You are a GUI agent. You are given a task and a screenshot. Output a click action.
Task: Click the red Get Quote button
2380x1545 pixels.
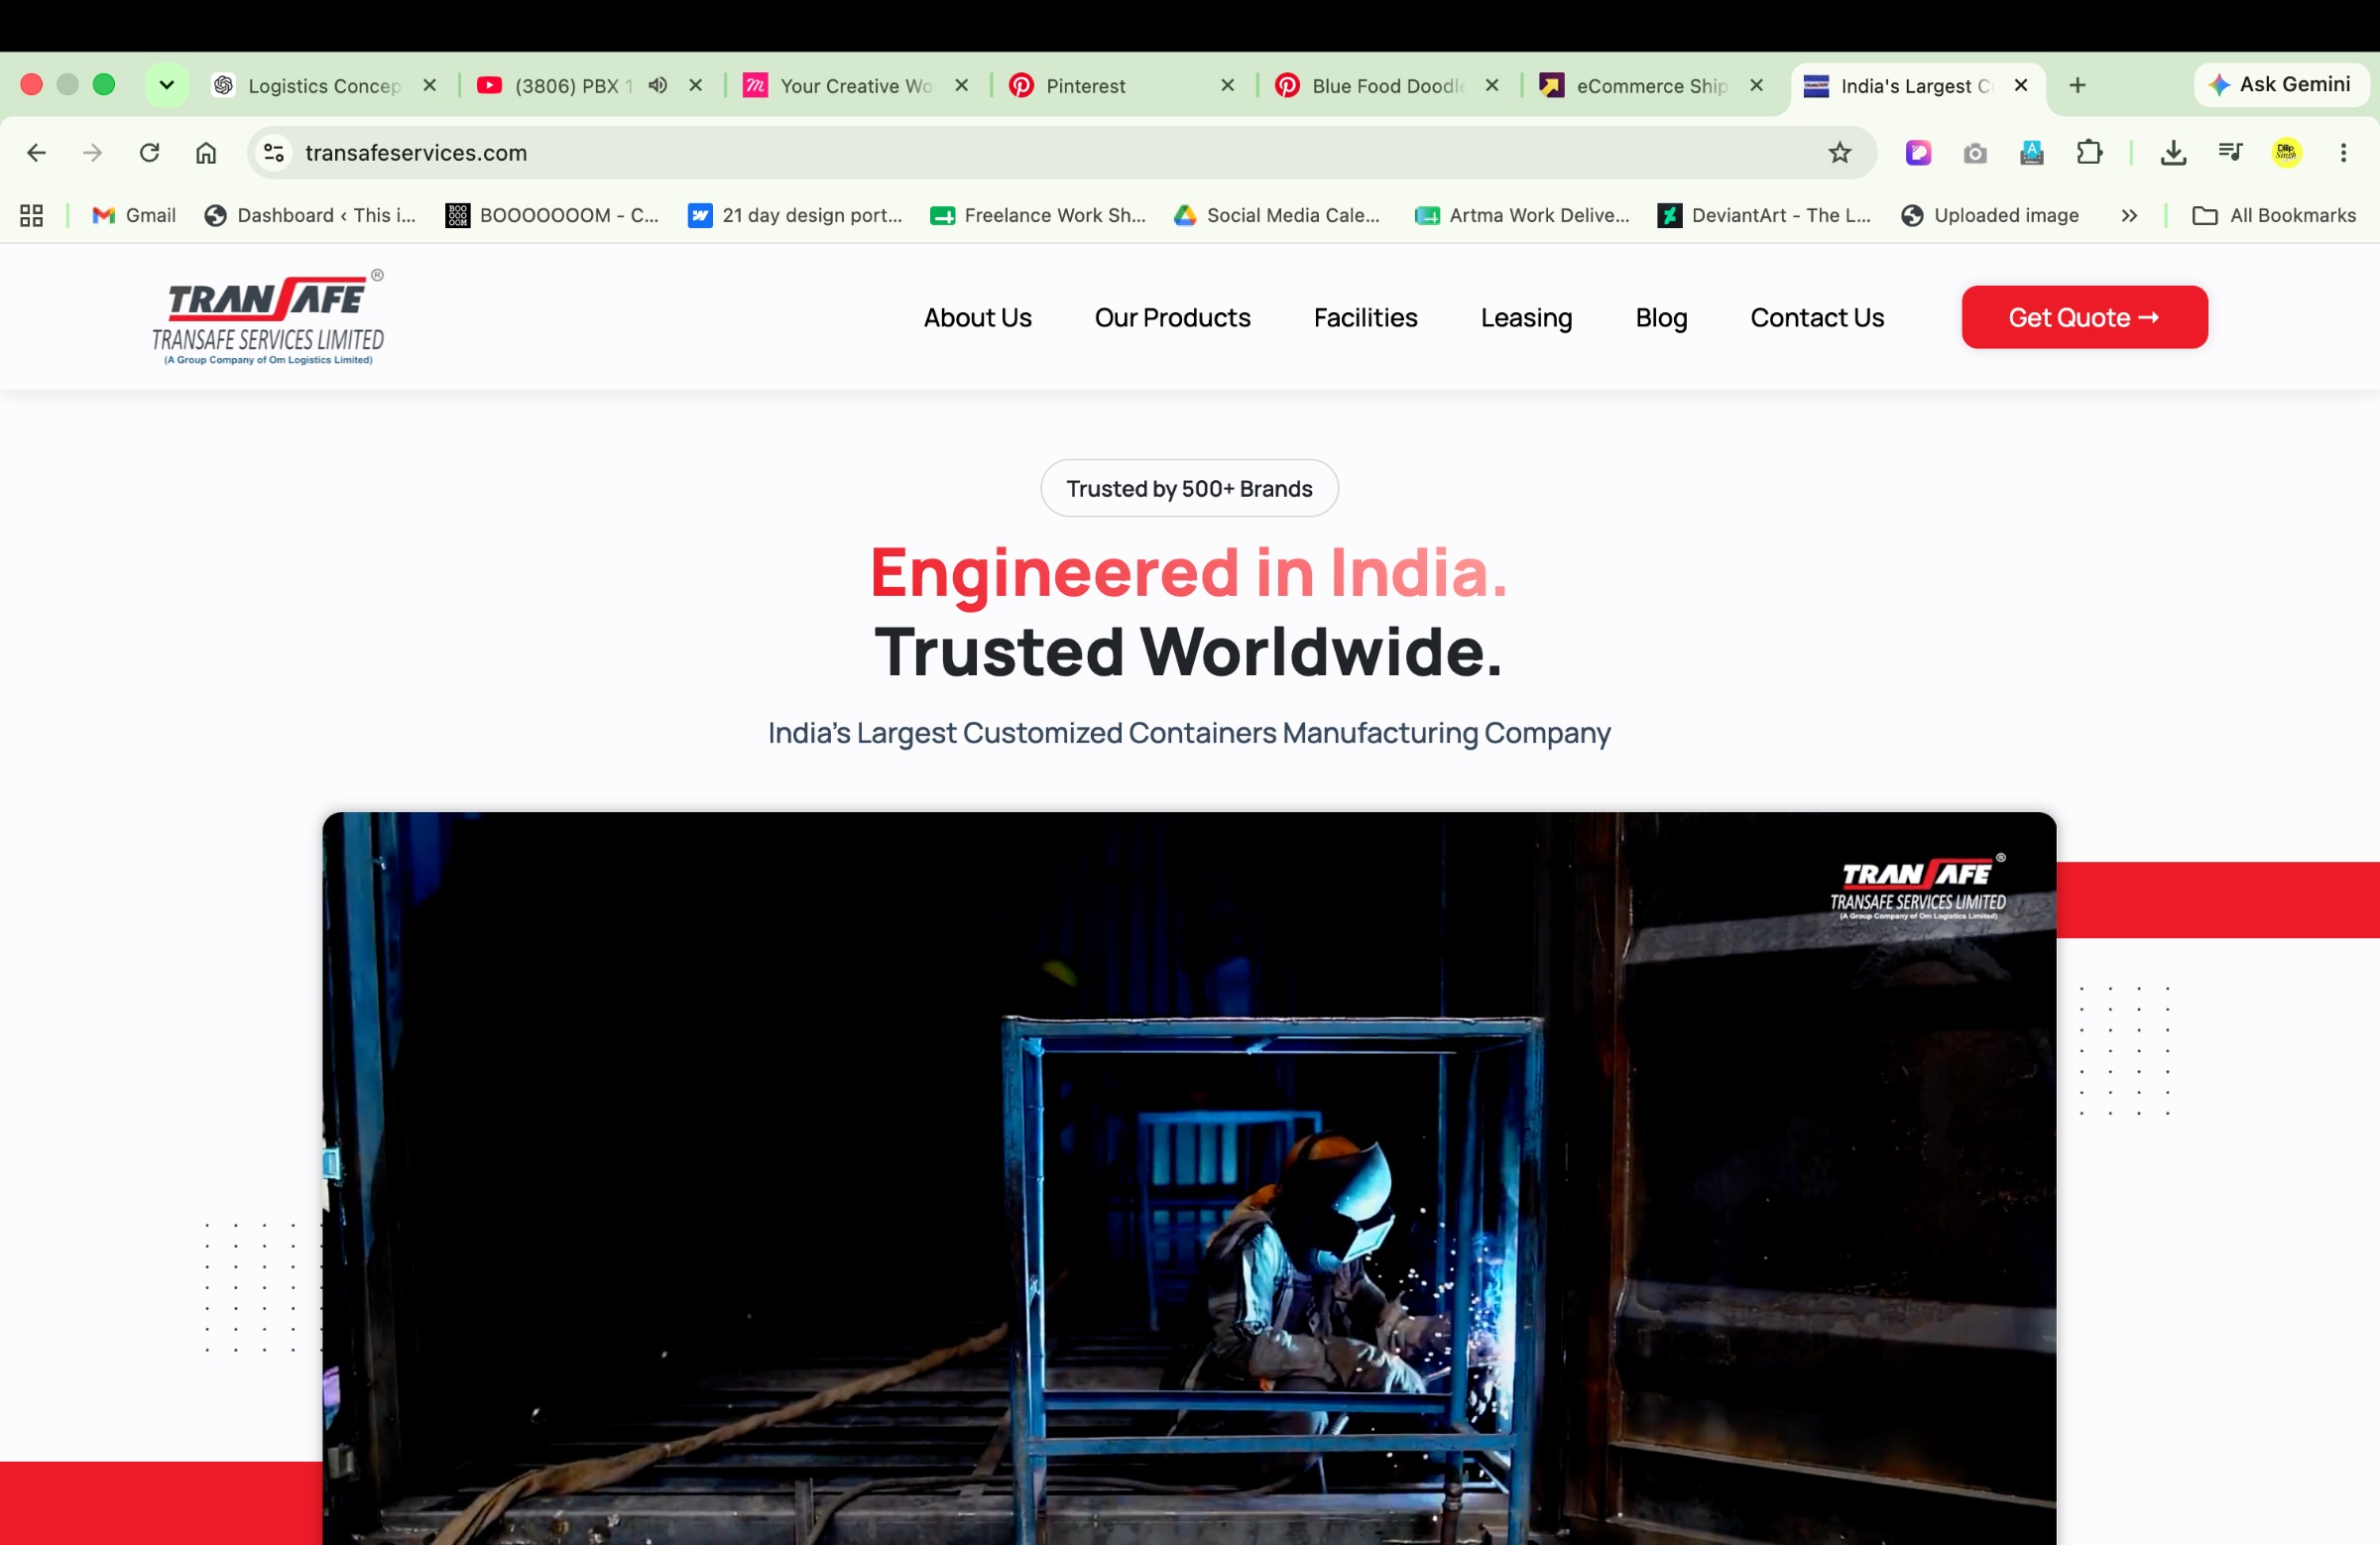tap(2084, 318)
